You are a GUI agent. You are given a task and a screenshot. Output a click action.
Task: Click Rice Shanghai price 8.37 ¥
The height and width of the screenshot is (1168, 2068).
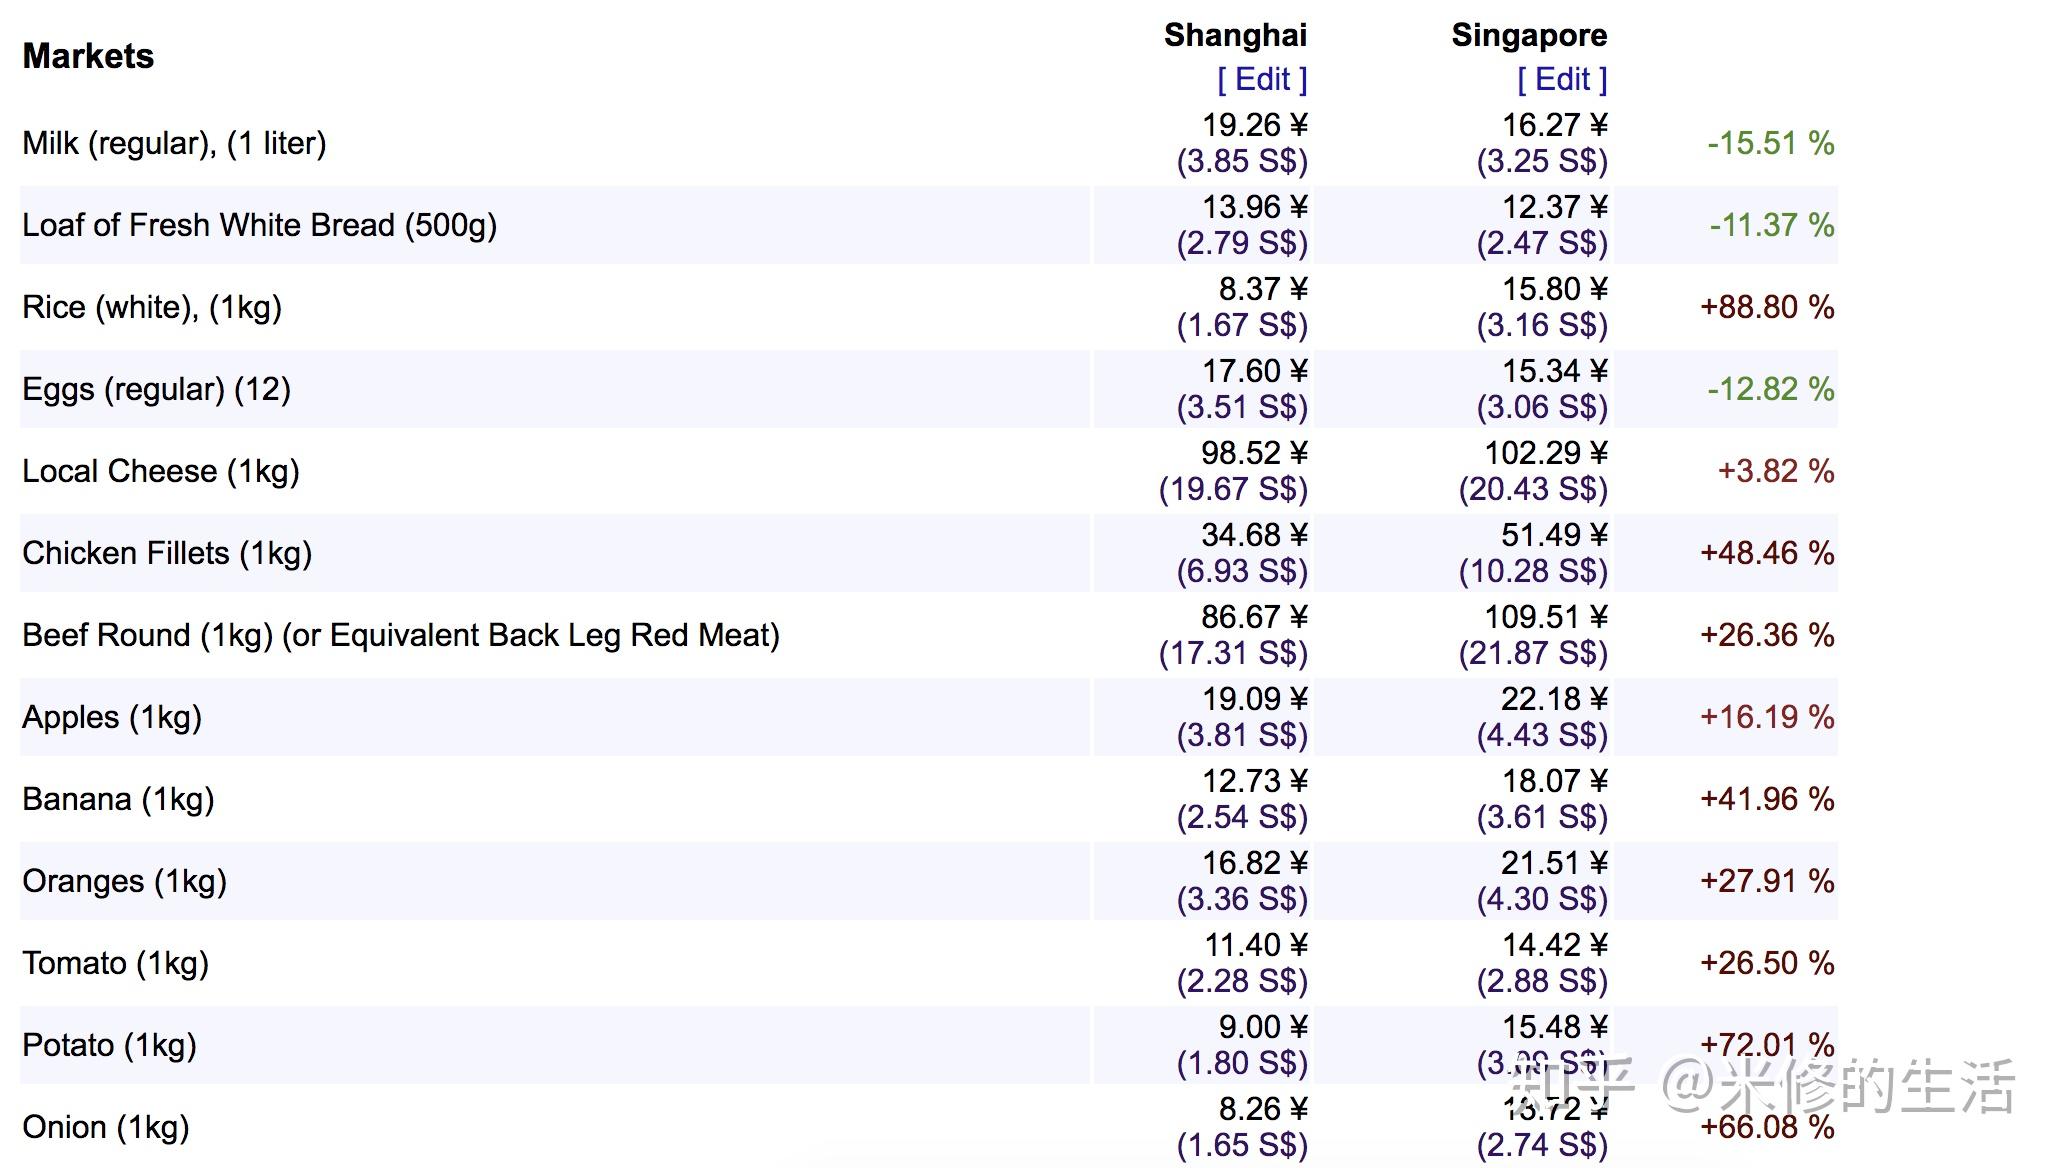[x=1263, y=289]
